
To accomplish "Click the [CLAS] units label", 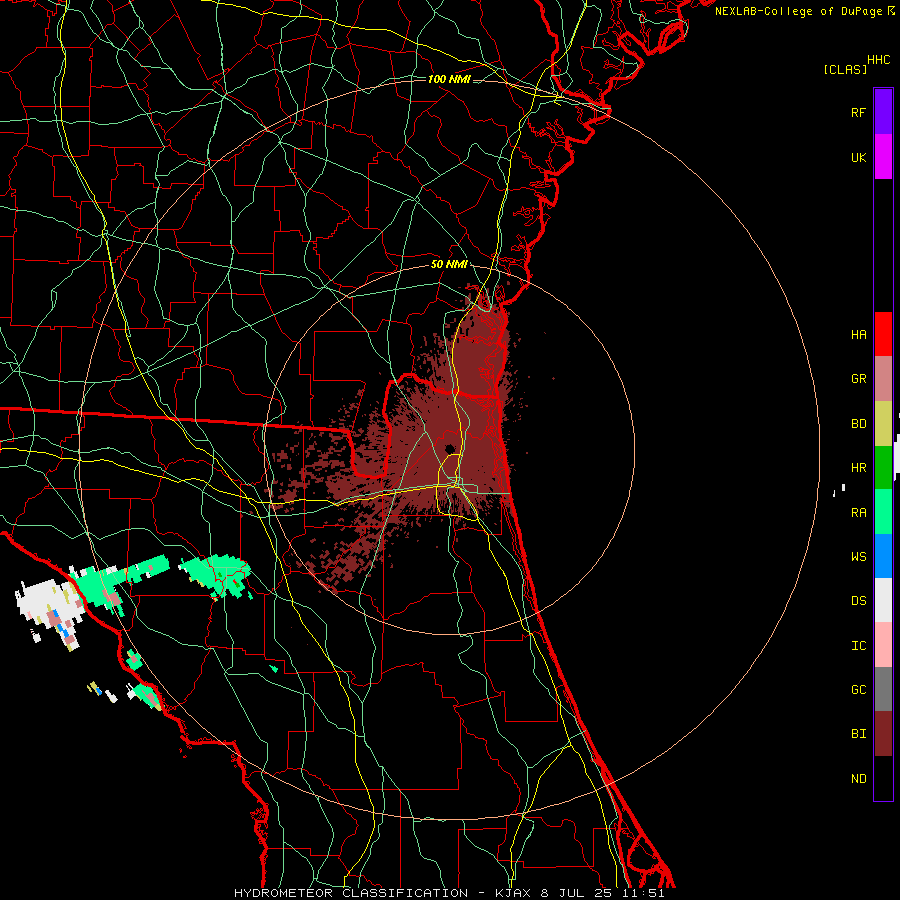I will [845, 69].
